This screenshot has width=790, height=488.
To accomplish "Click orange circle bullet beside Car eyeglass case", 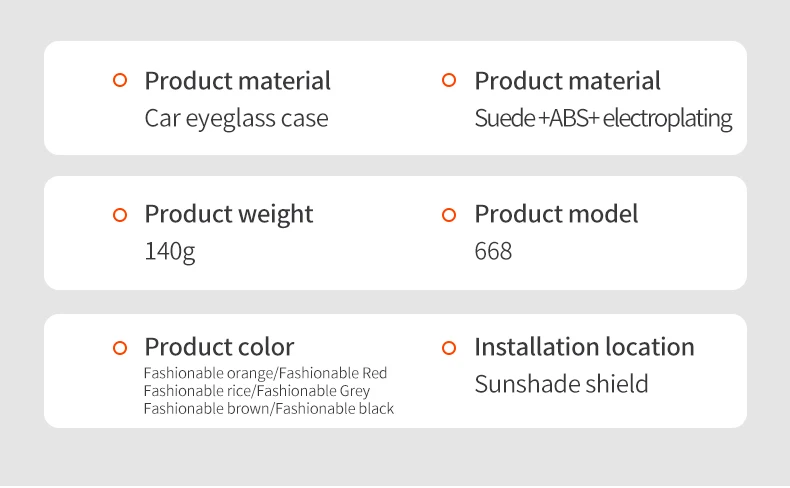I will click(x=120, y=80).
